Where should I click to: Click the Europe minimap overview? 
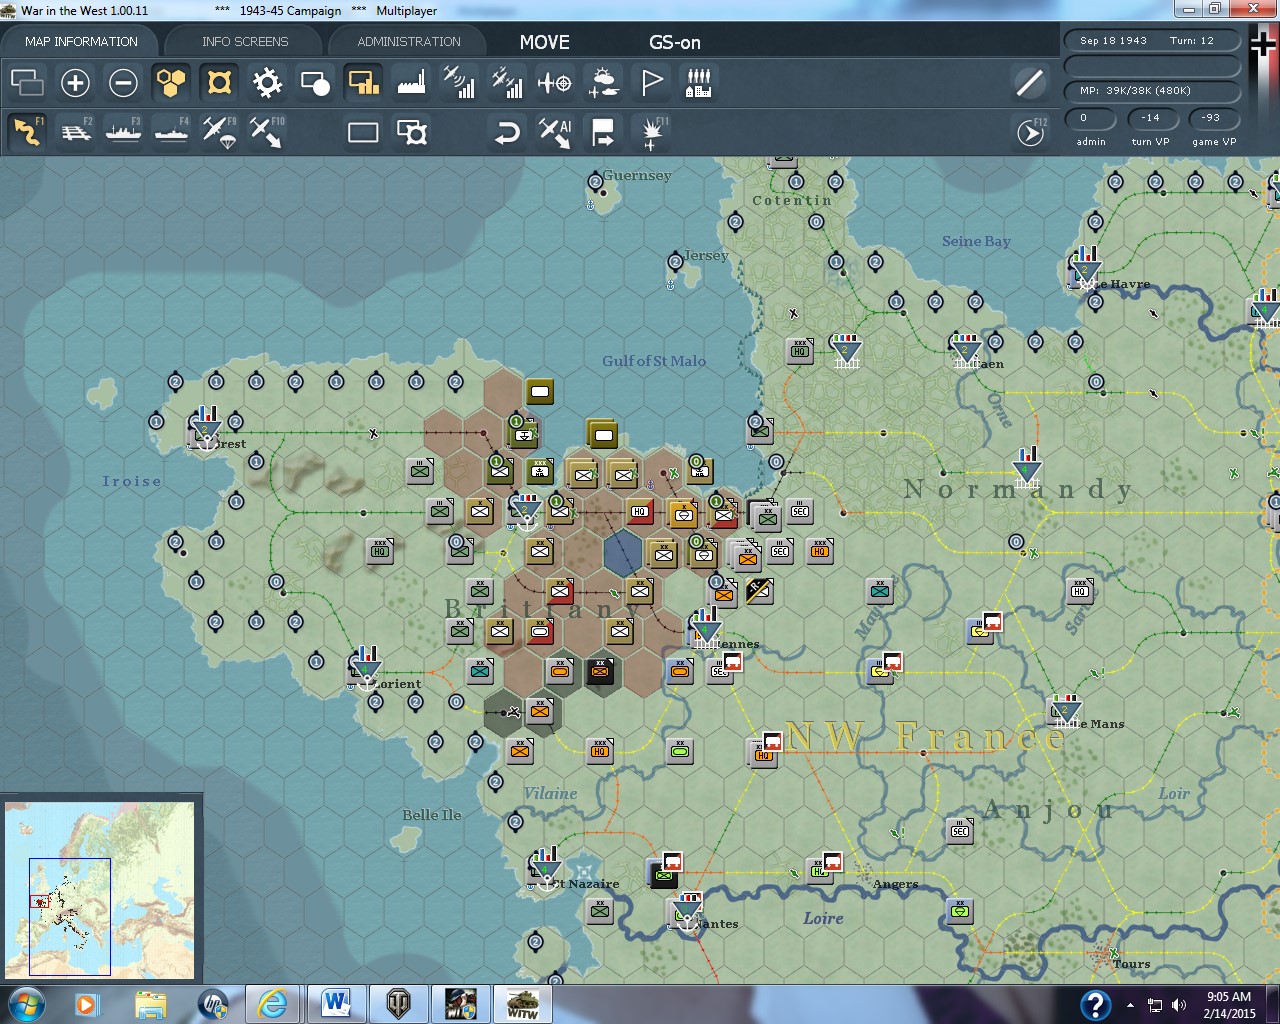coord(100,890)
